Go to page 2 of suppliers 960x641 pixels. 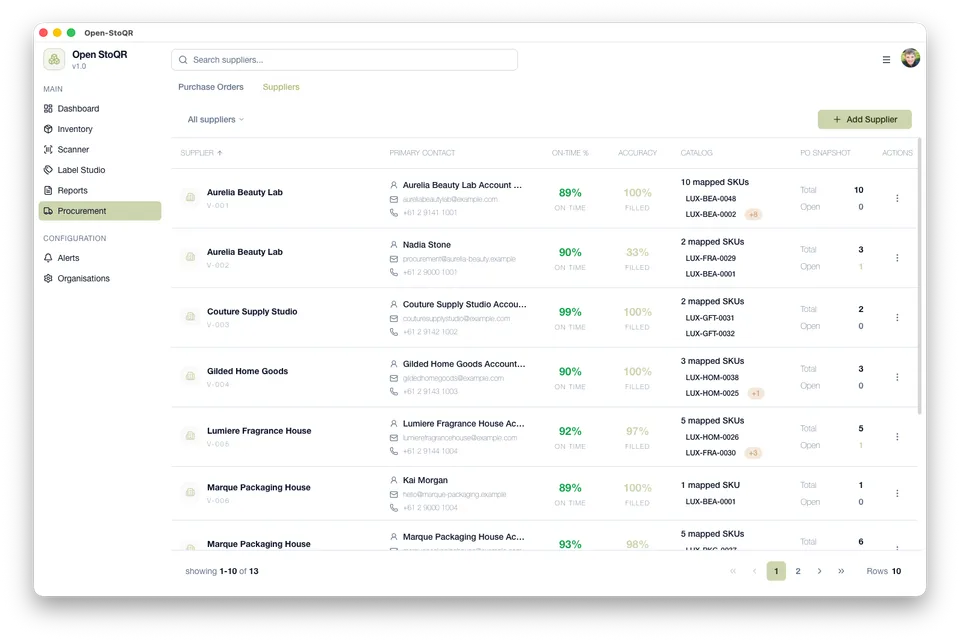pyautogui.click(x=798, y=571)
